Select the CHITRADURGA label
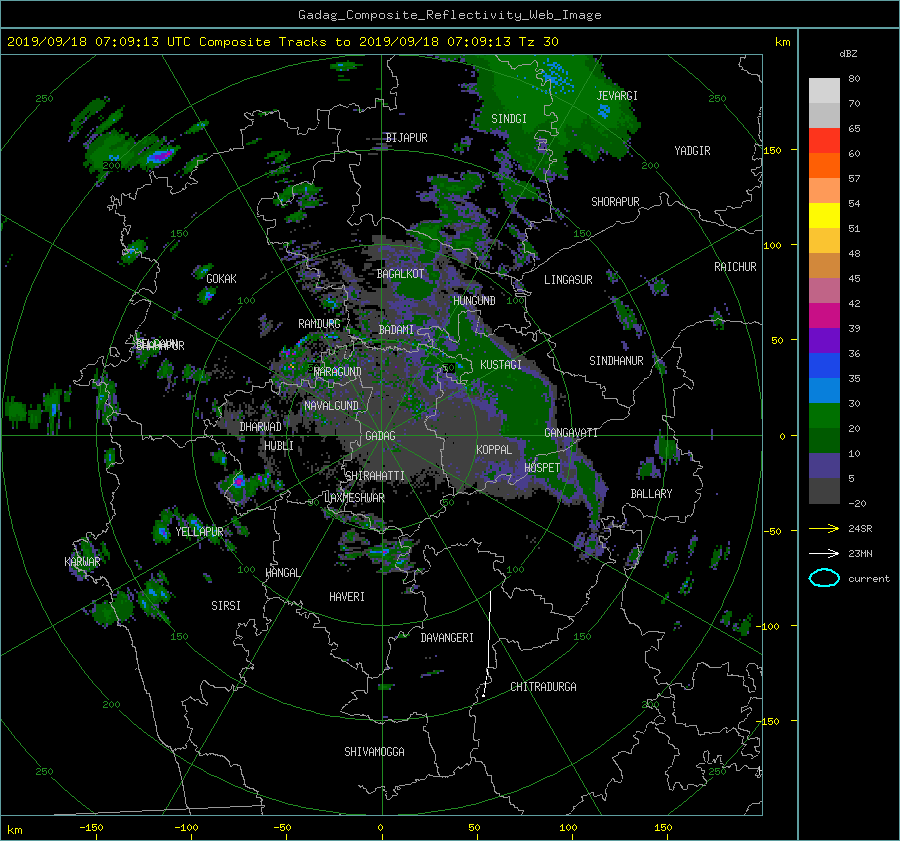Image resolution: width=900 pixels, height=841 pixels. (x=543, y=687)
